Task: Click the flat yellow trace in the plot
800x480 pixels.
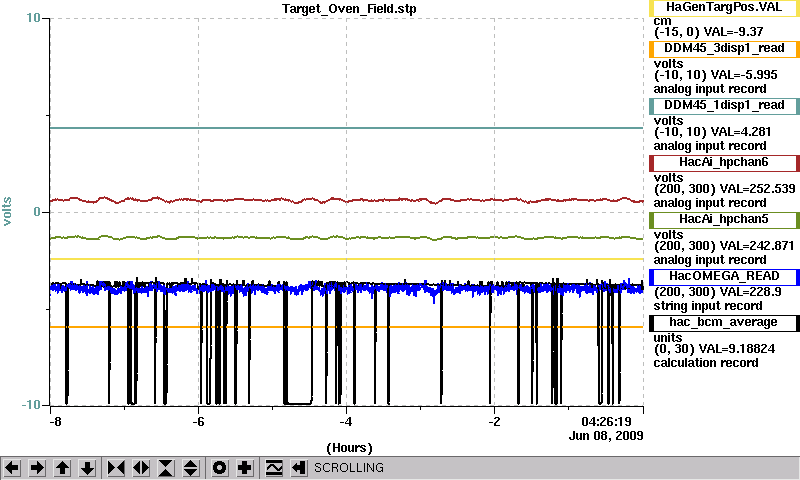Action: [347, 259]
